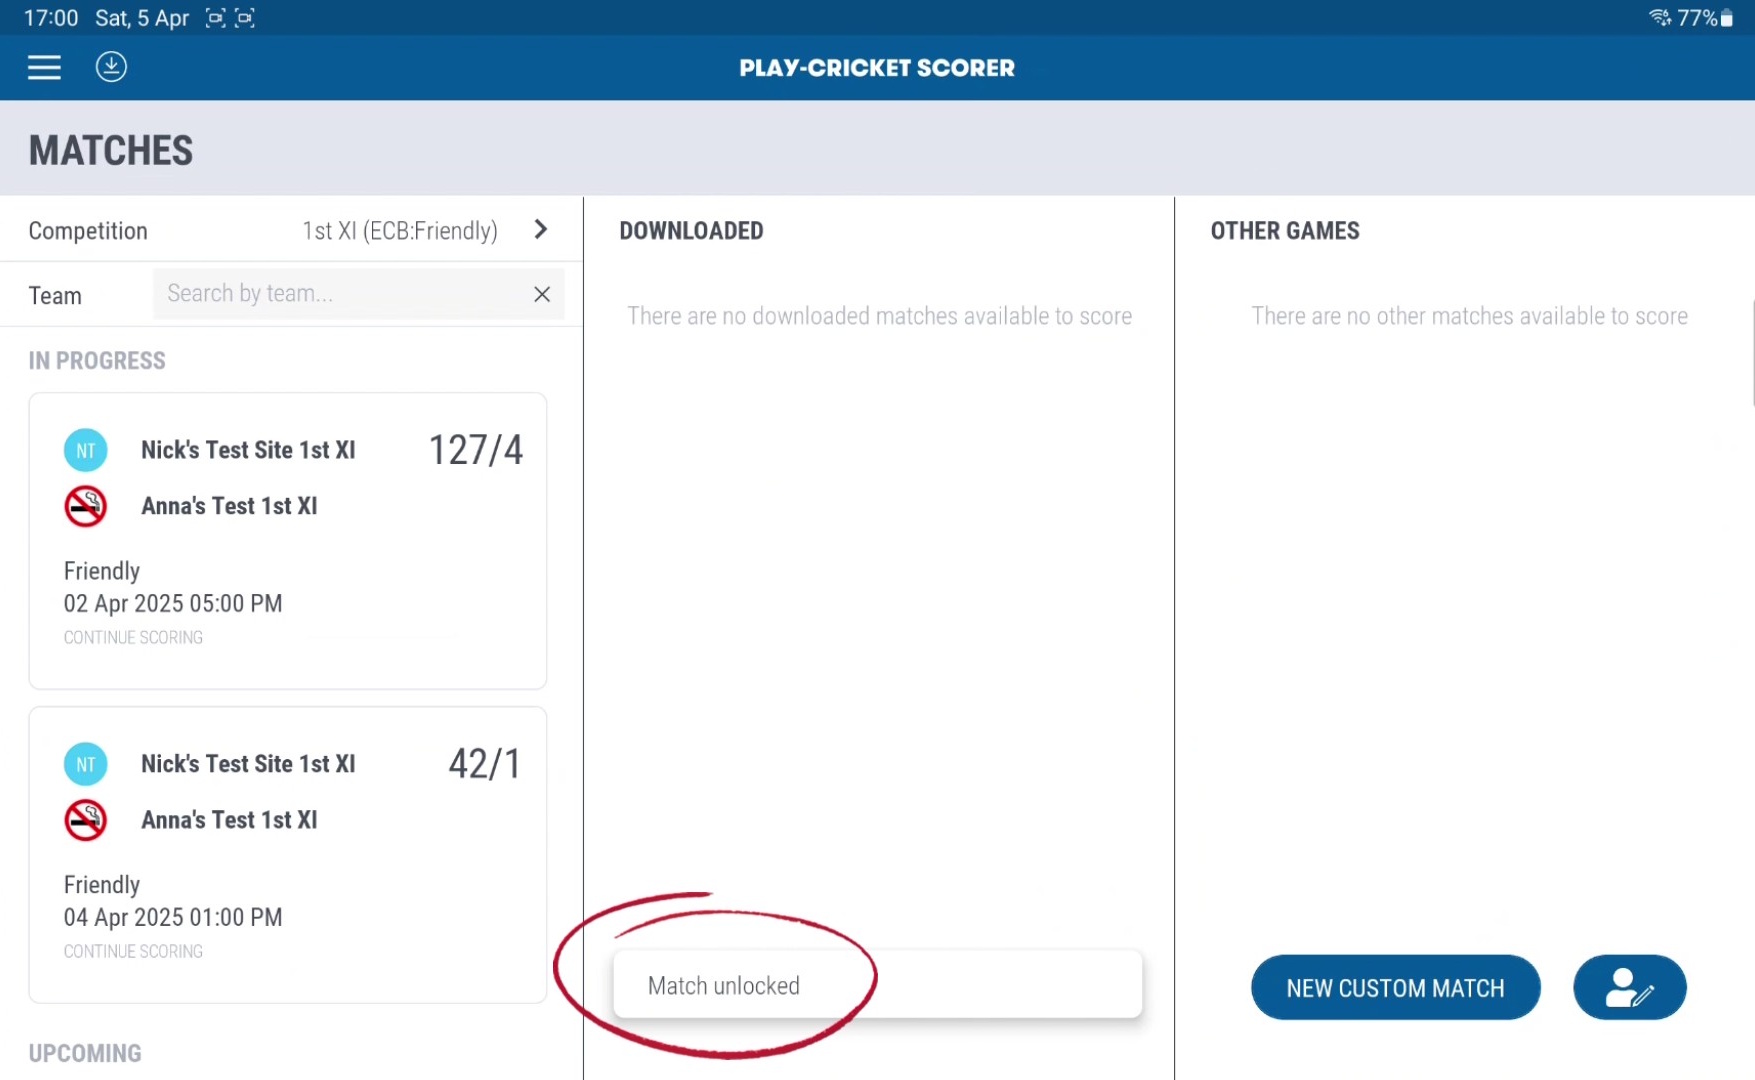This screenshot has height=1080, width=1755.
Task: Open the hamburger menu
Action: (x=44, y=67)
